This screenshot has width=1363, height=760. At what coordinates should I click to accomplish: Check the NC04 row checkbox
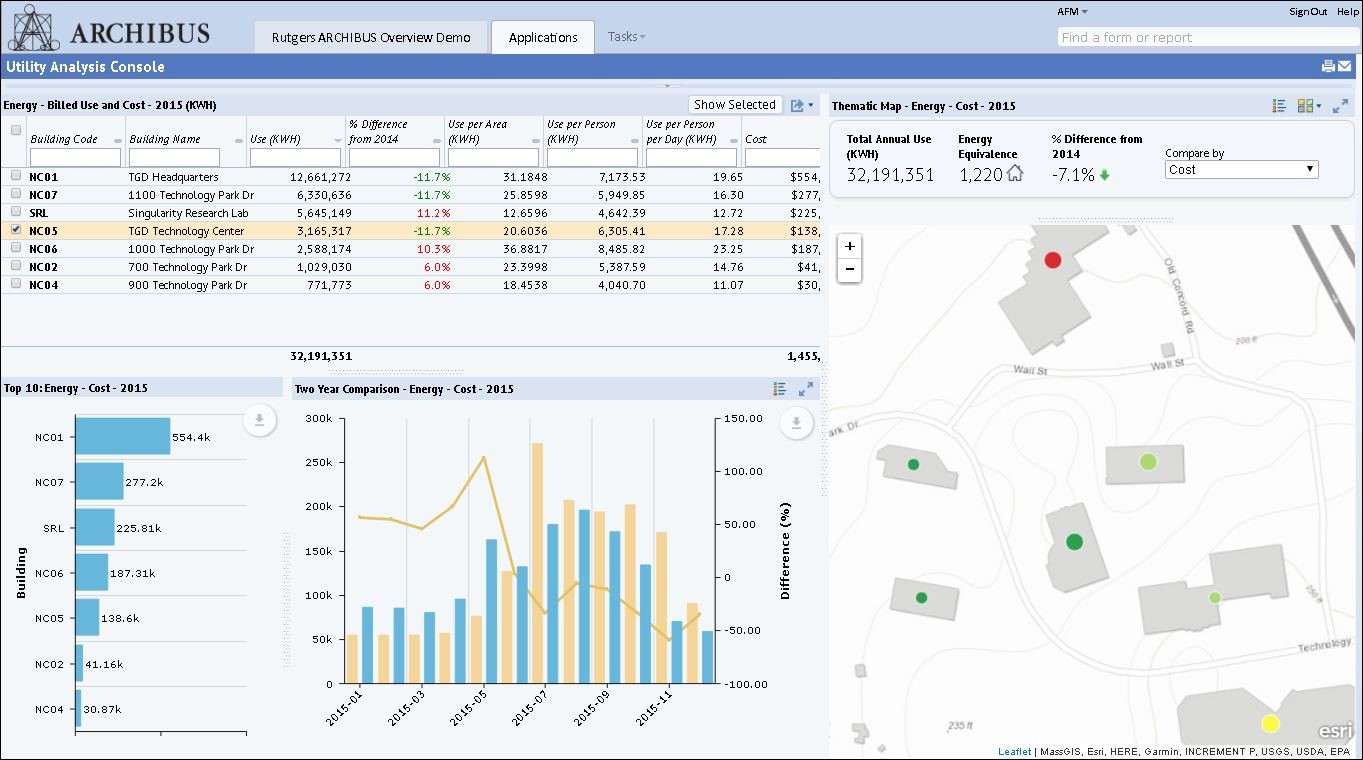click(15, 284)
